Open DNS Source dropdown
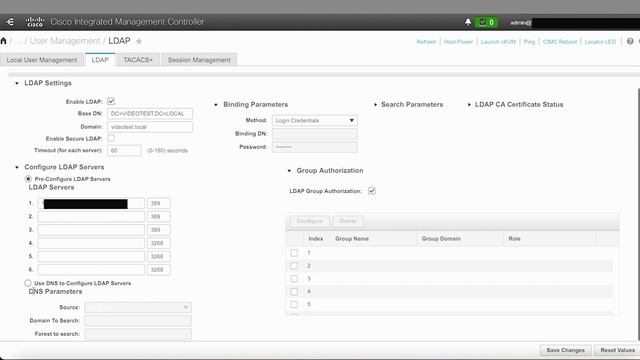Image resolution: width=640 pixels, height=360 pixels. 138,307
